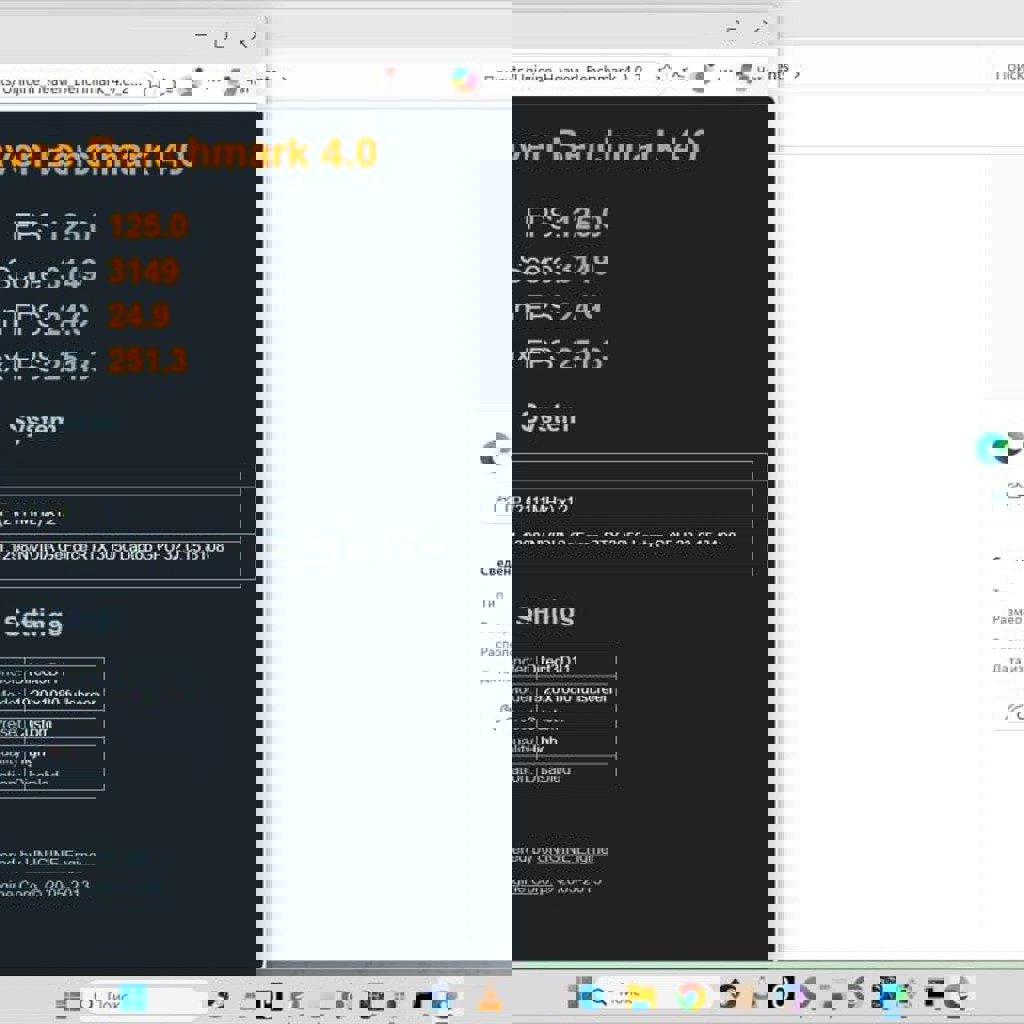
Task: Click the 3149 score value
Action: [143, 271]
